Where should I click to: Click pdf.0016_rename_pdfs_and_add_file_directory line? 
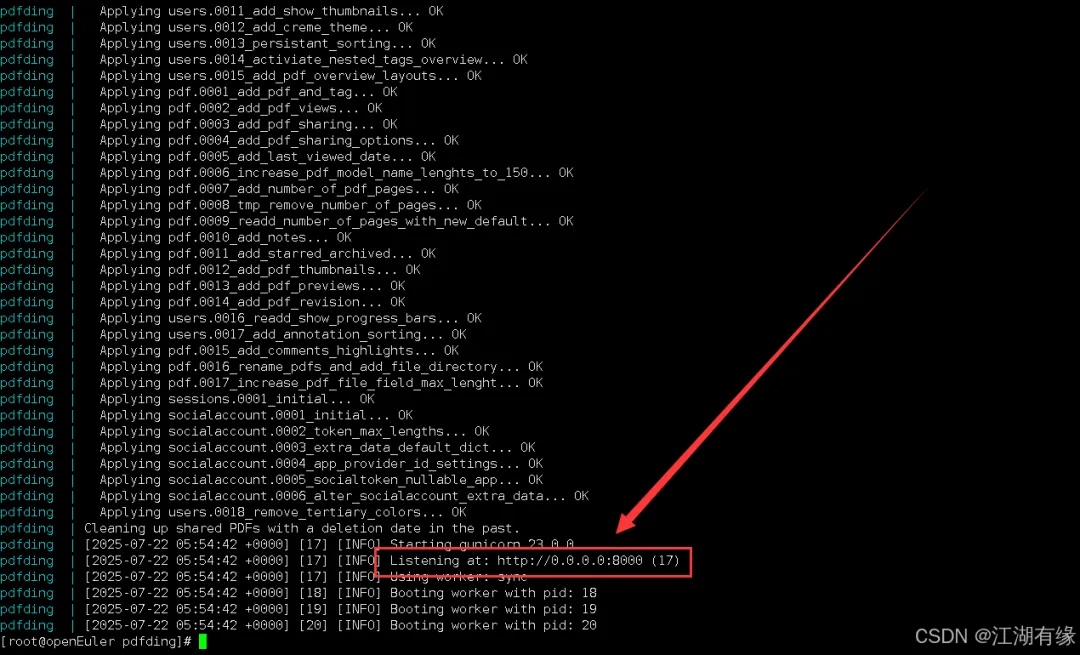(321, 366)
